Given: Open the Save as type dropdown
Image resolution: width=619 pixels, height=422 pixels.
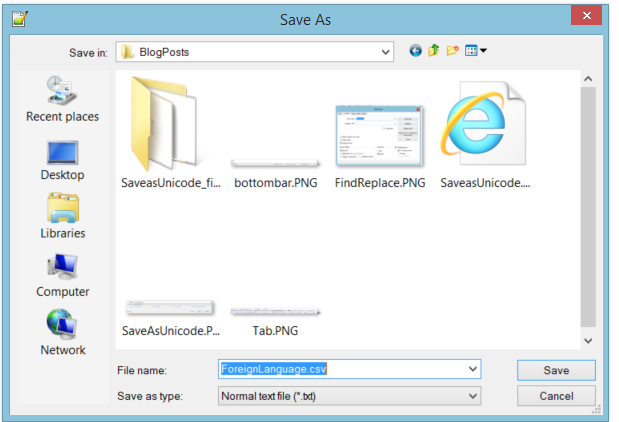Looking at the screenshot, I should pyautogui.click(x=473, y=396).
